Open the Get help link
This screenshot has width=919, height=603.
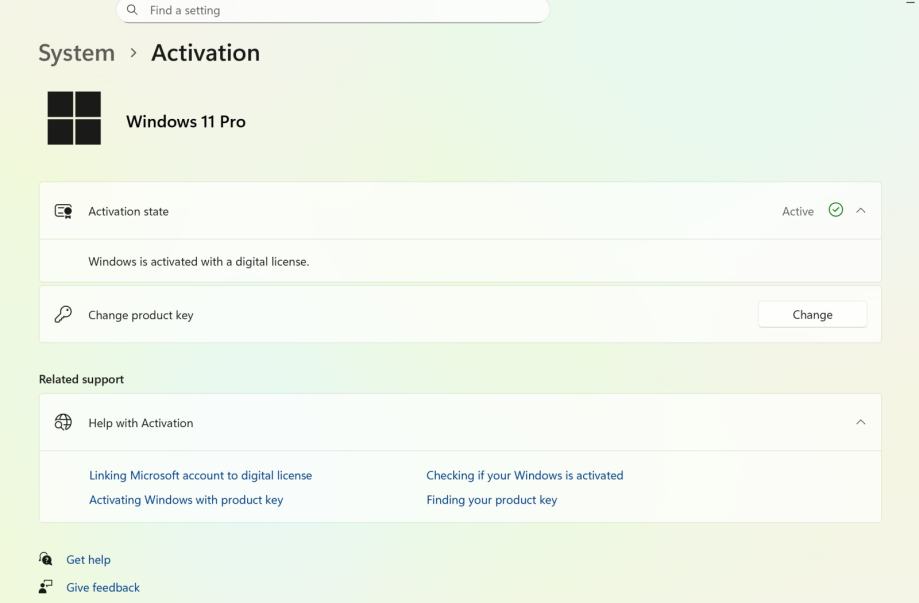(88, 560)
